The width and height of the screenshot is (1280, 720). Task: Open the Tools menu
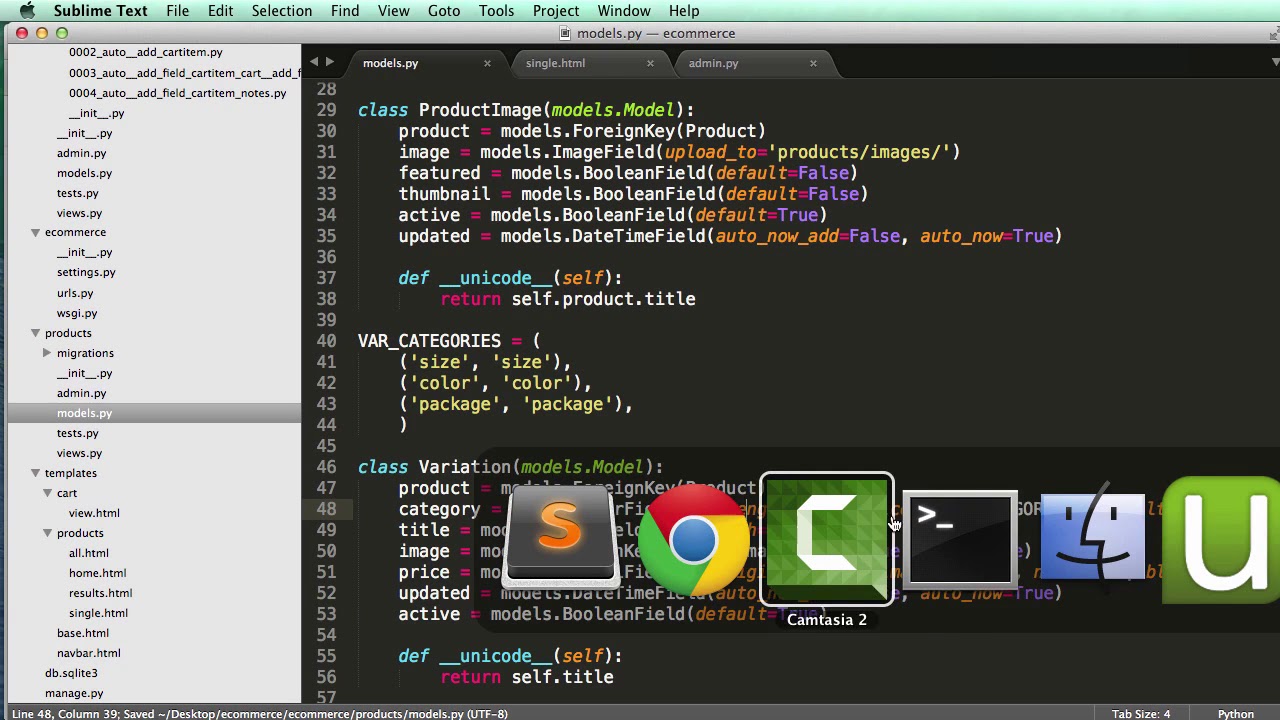coord(496,11)
